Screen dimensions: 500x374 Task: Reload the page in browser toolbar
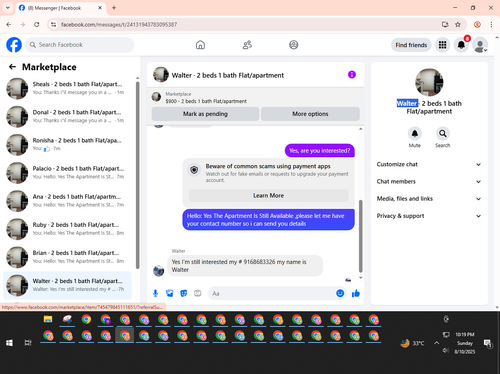coord(37,24)
